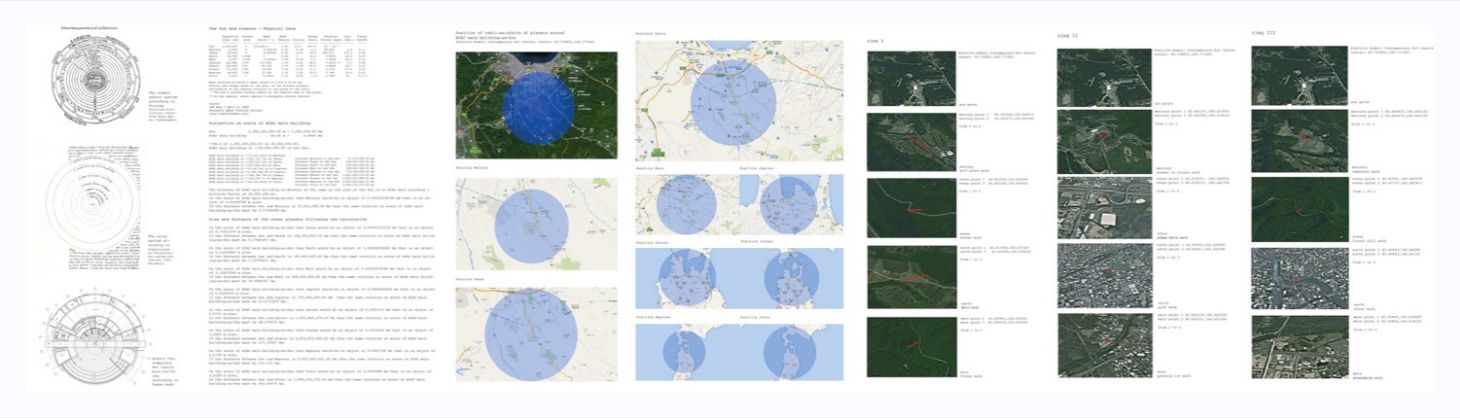Viewport: 1460px width, 418px height.
Task: Open last satellite photo under ring III
Action: point(1299,348)
